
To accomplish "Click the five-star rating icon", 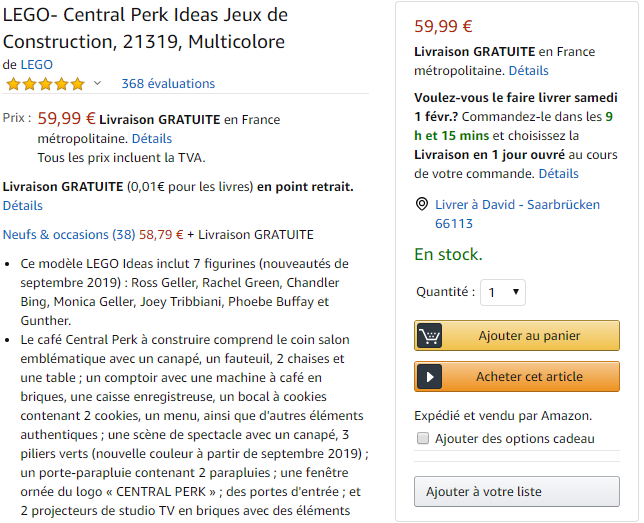I will coord(45,84).
